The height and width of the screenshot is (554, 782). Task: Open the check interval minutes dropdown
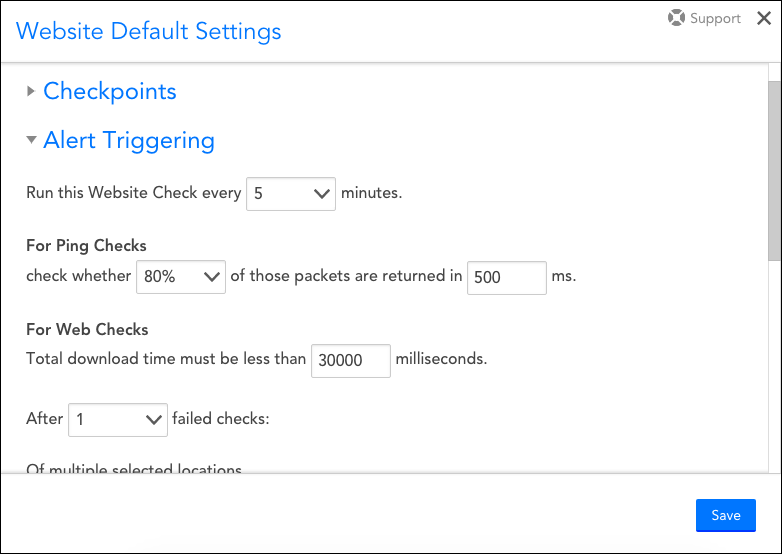pos(290,193)
